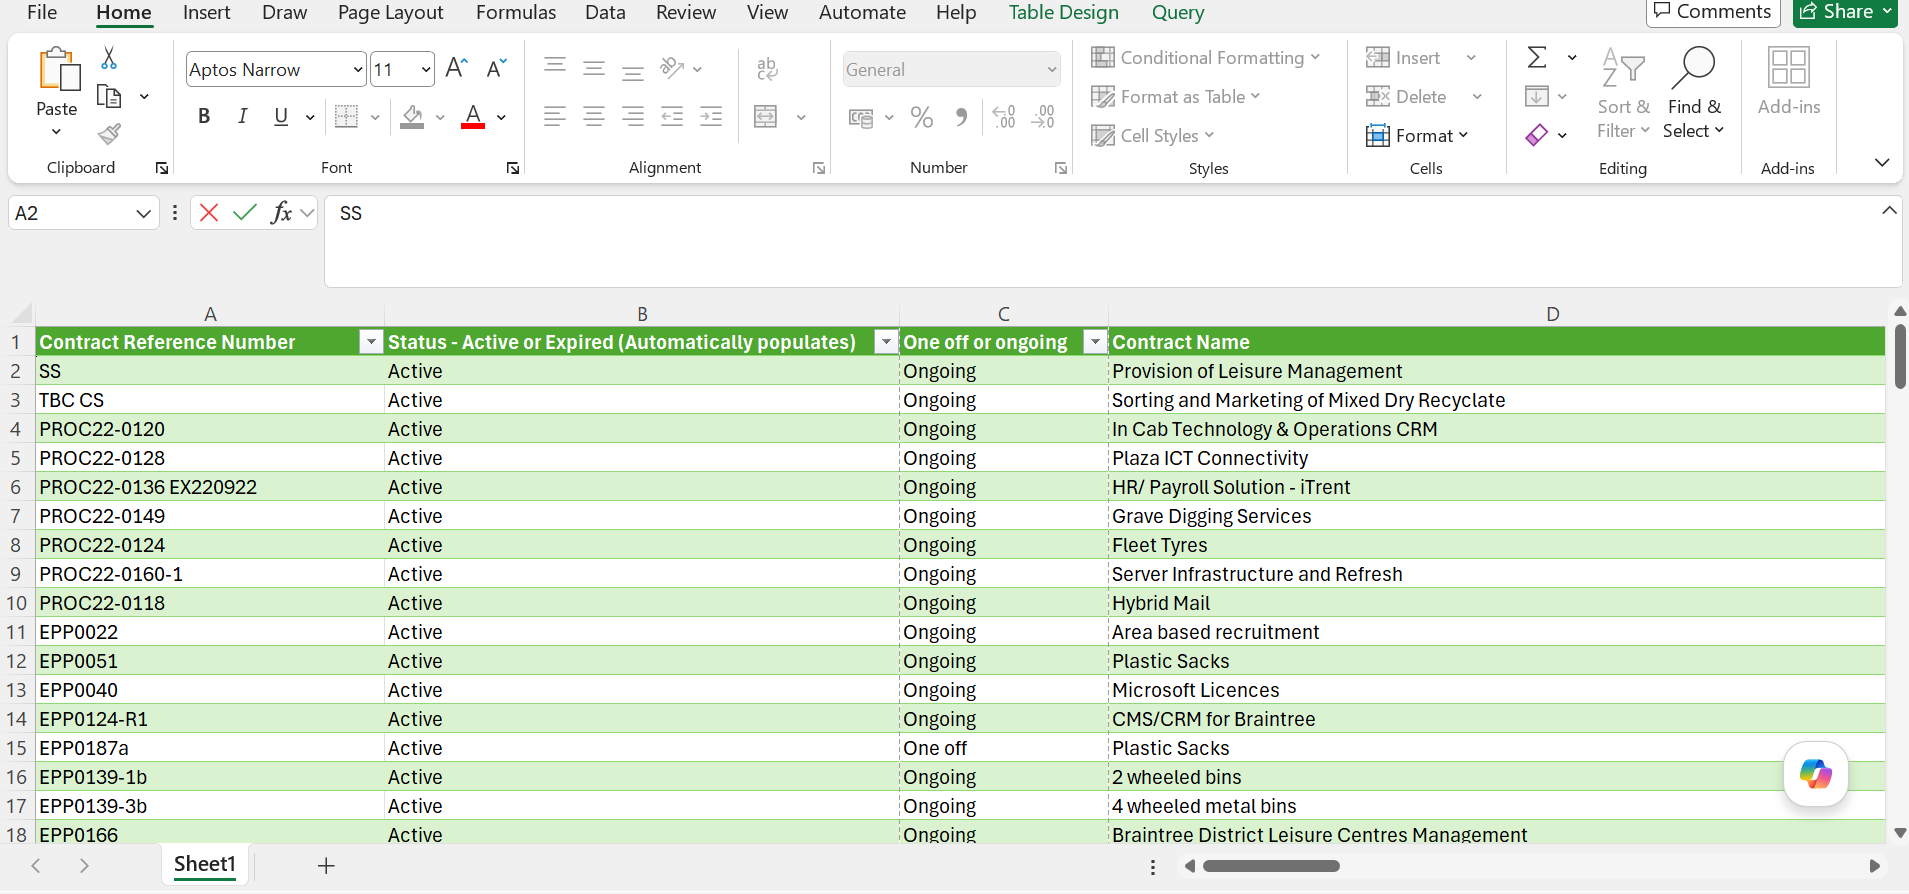The height and width of the screenshot is (894, 1909).
Task: Click the Clear eraser icon
Action: (x=1537, y=134)
